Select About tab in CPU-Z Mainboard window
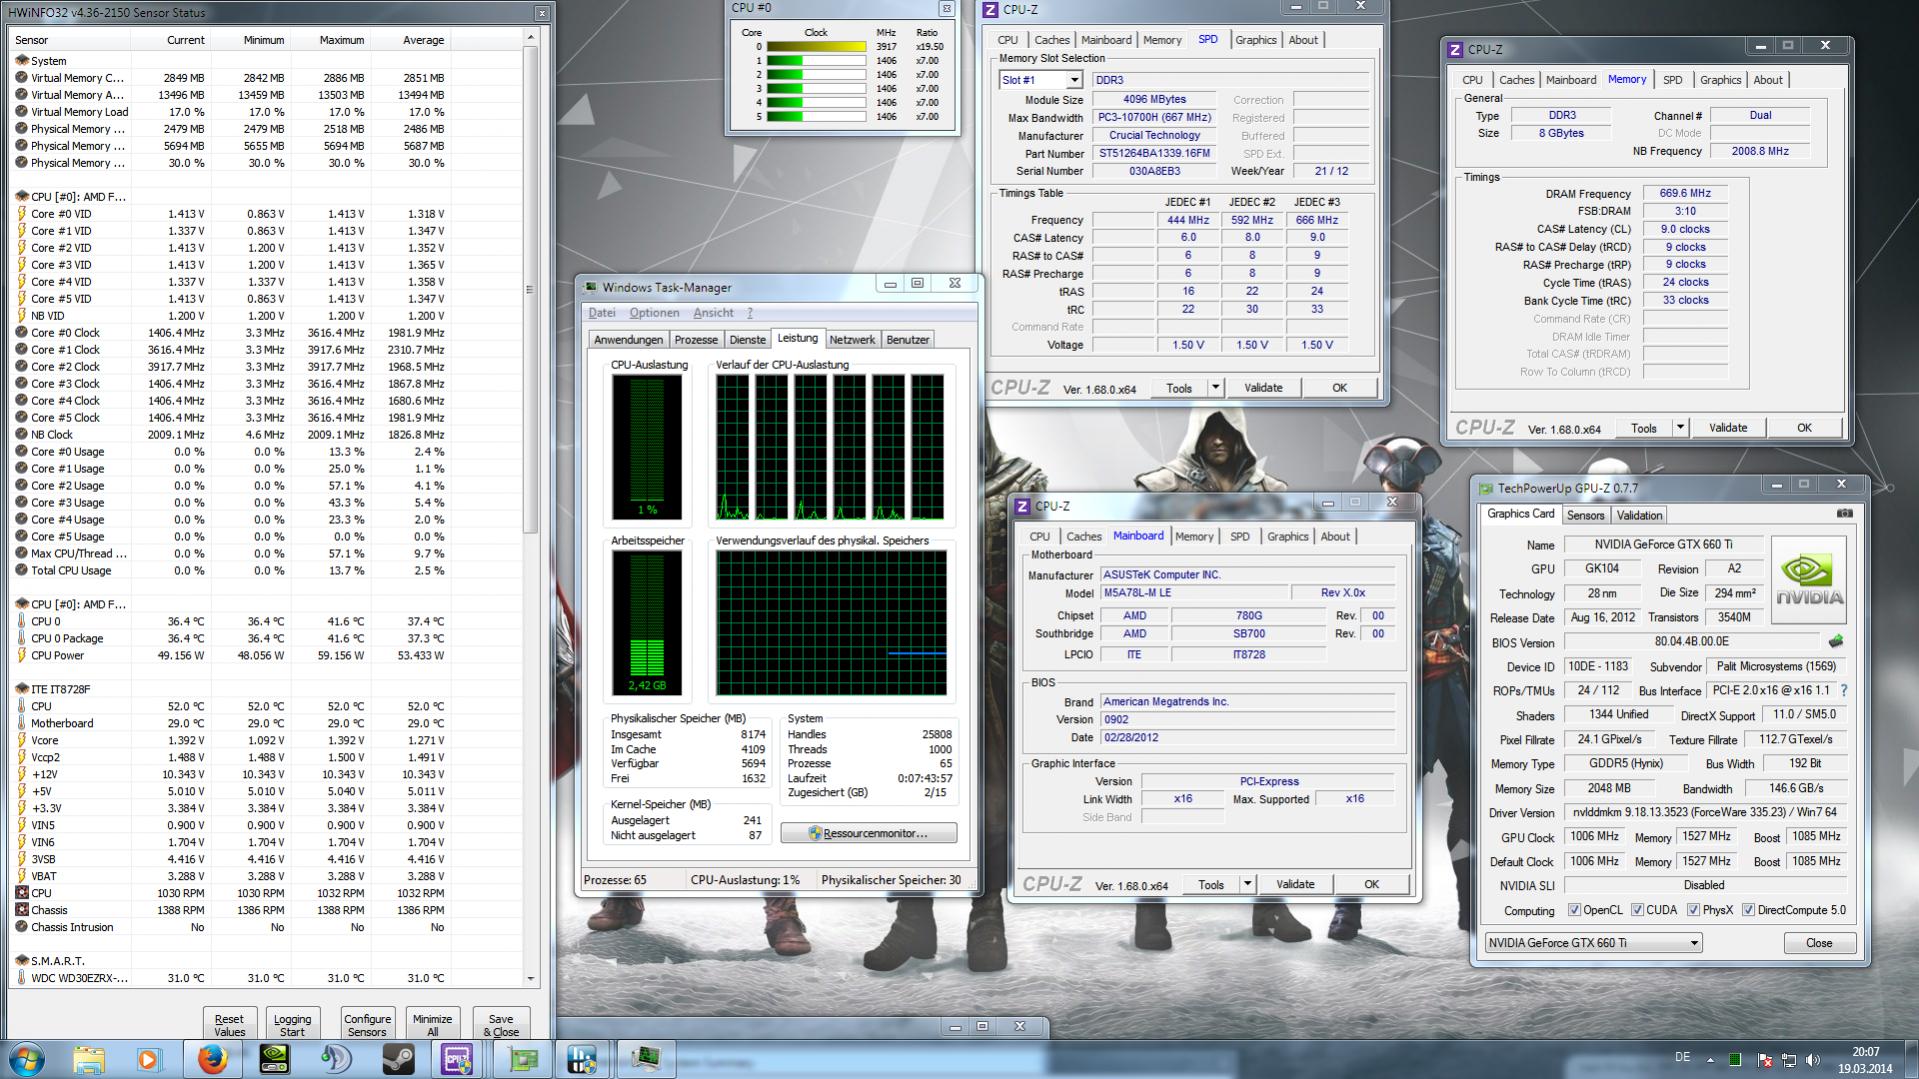The image size is (1919, 1079). (x=1335, y=536)
